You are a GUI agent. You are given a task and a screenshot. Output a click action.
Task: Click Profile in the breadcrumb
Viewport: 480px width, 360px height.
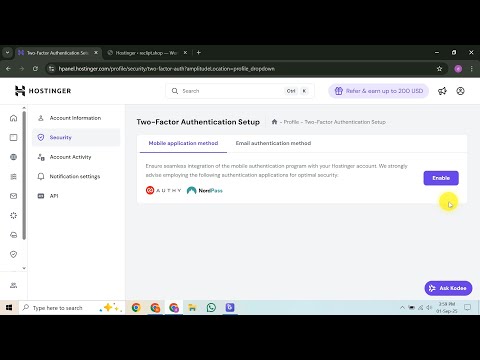291,122
